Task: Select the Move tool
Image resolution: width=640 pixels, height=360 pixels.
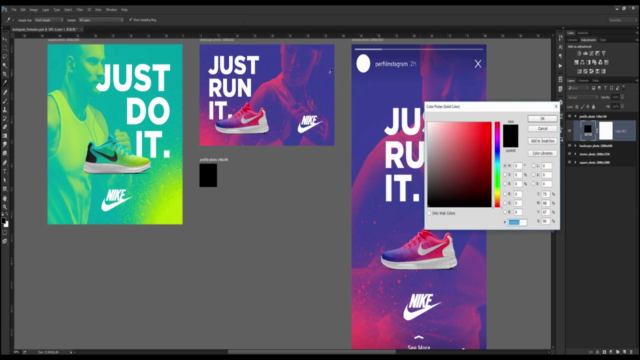Action: tap(5, 40)
